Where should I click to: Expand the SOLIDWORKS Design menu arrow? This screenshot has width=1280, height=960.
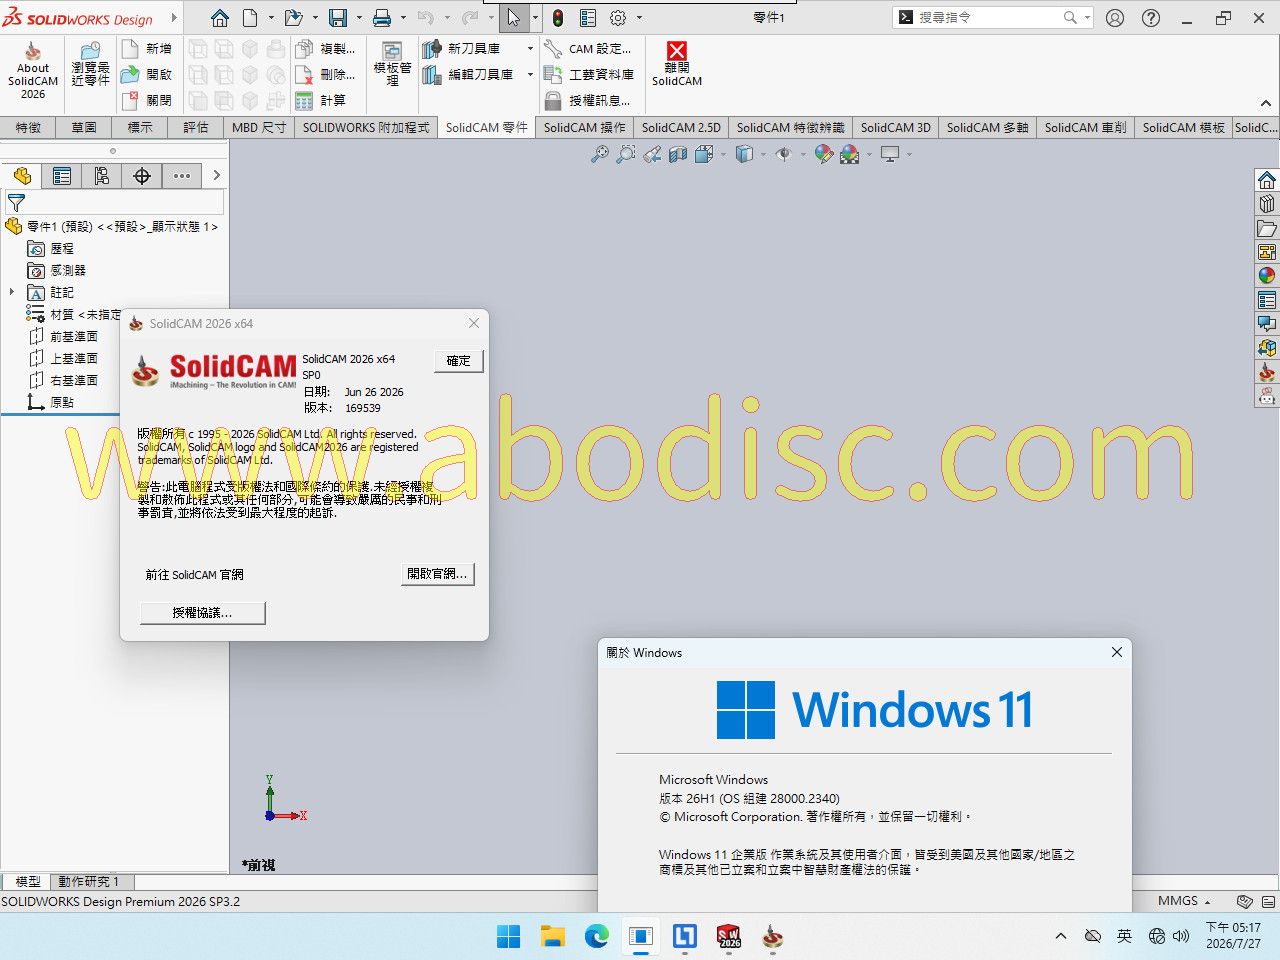coord(174,18)
